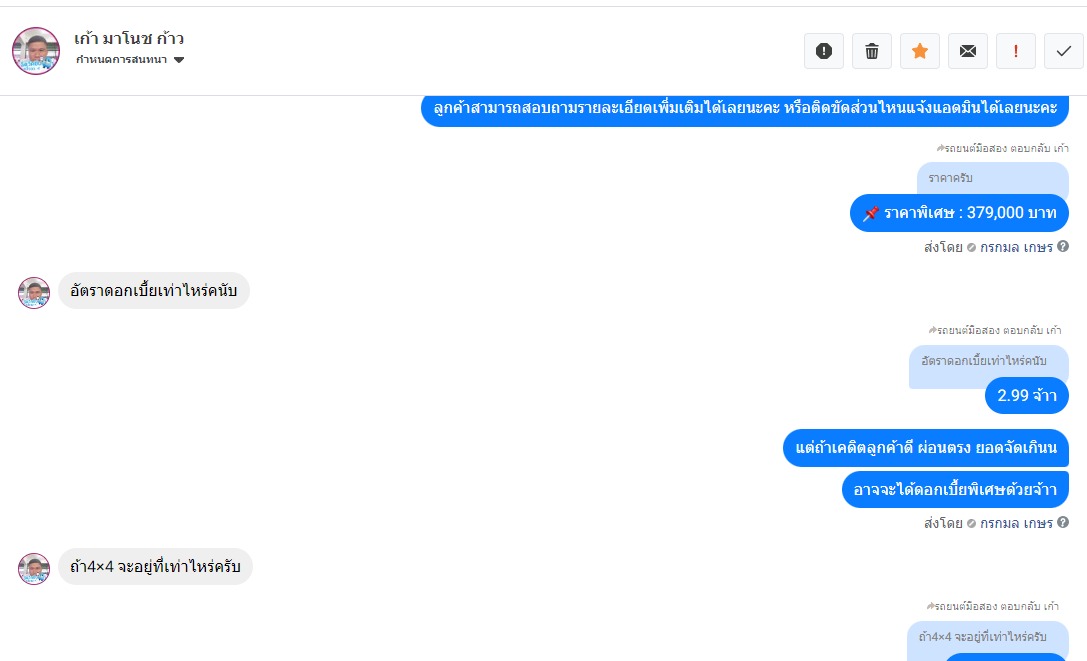Click the red exclamation priority icon
Image resolution: width=1087 pixels, height=661 pixels.
pos(1015,51)
